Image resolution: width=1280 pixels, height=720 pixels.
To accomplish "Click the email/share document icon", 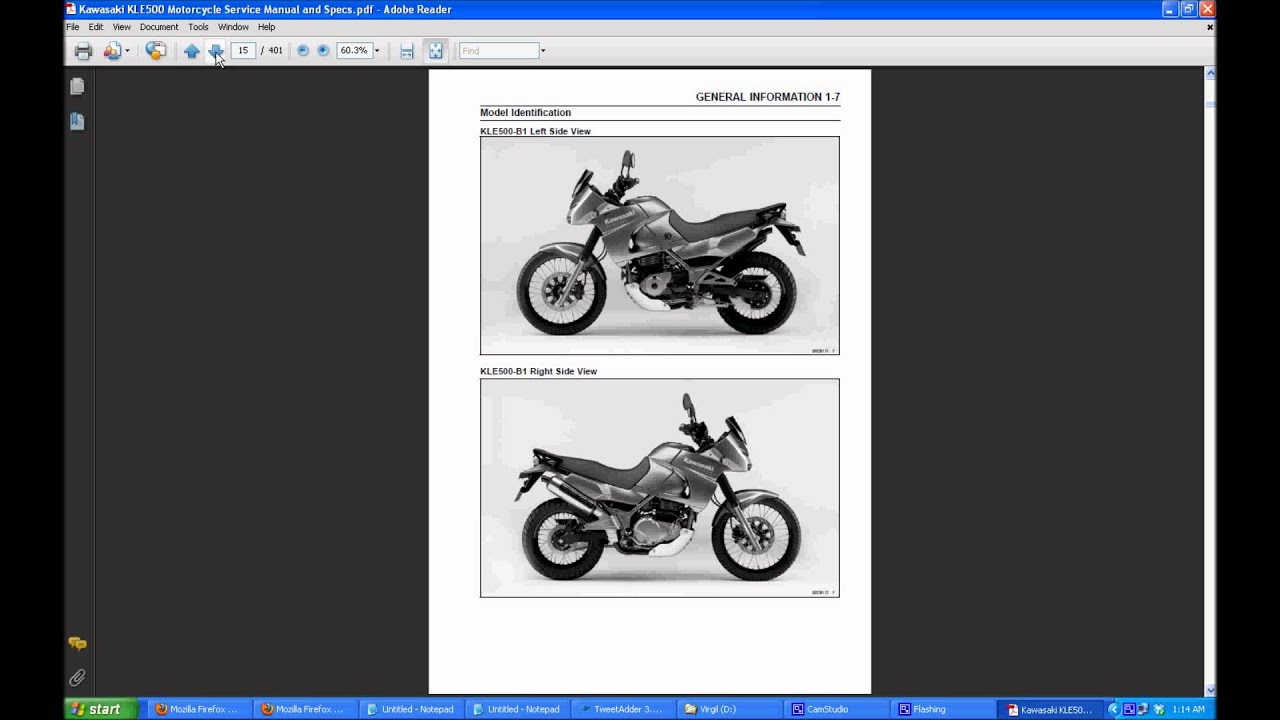I will (112, 51).
